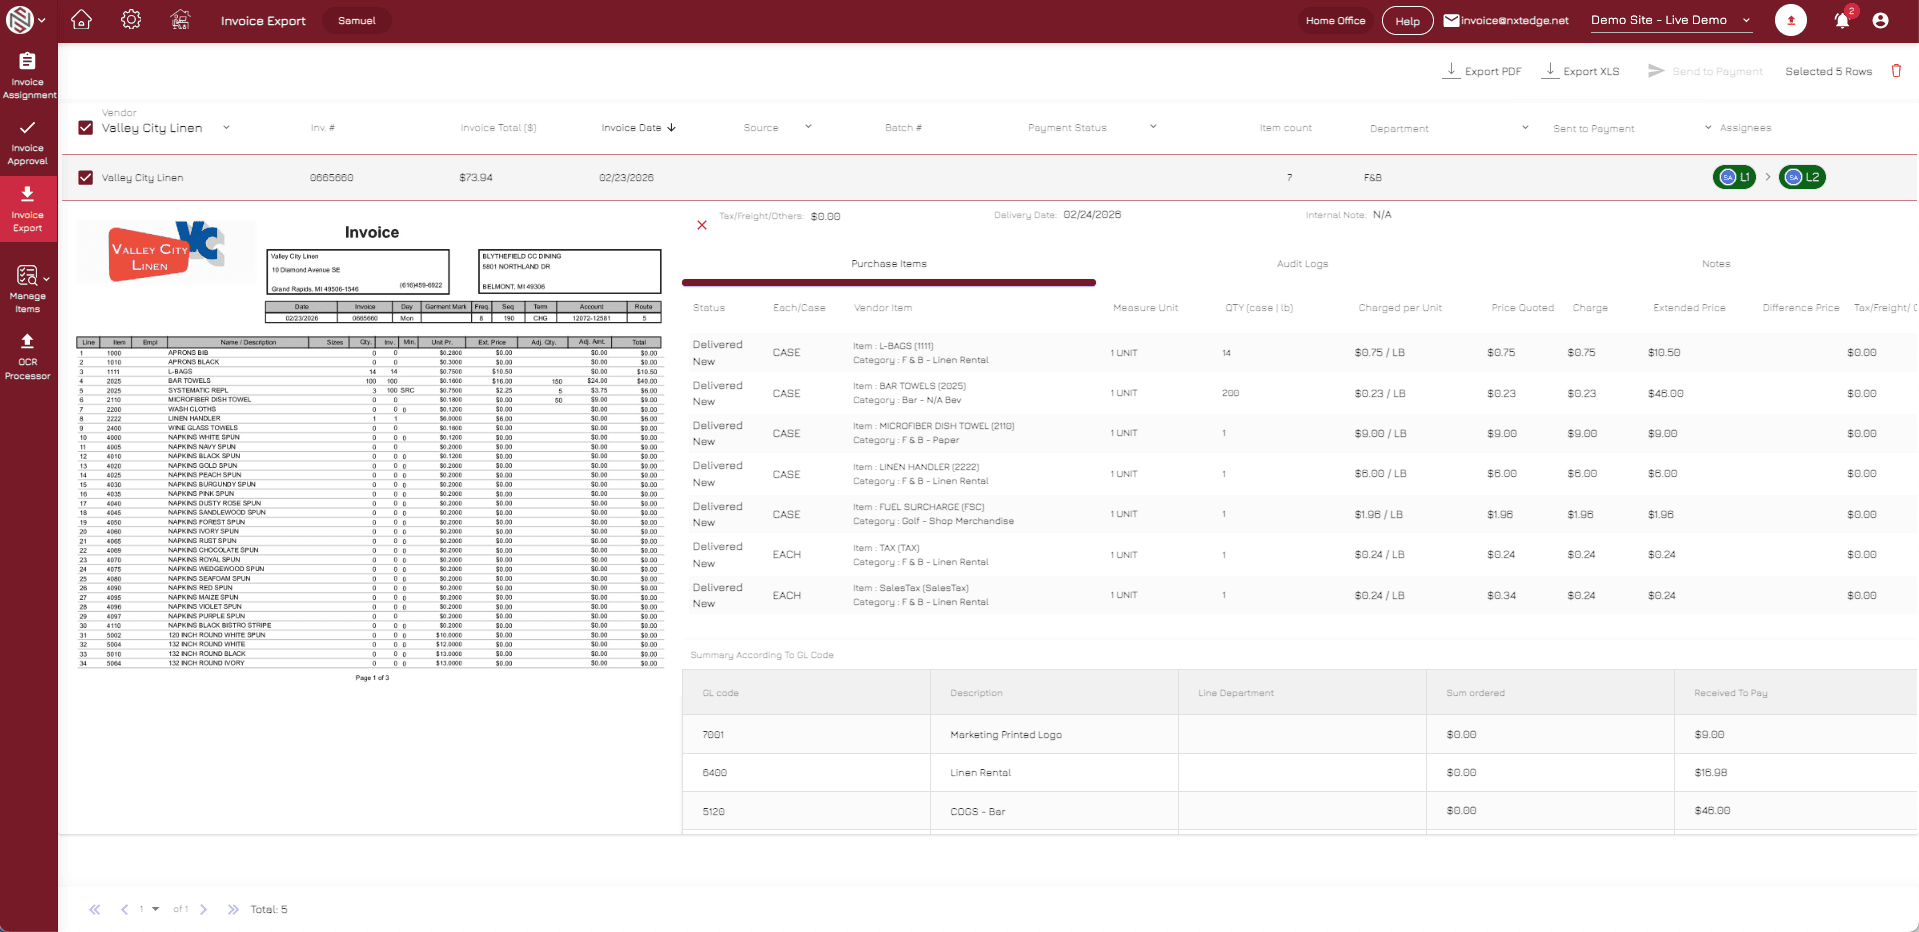Image resolution: width=1919 pixels, height=932 pixels.
Task: Click the FUEL SURCHARGE [FSC] purchase item
Action: (918, 507)
